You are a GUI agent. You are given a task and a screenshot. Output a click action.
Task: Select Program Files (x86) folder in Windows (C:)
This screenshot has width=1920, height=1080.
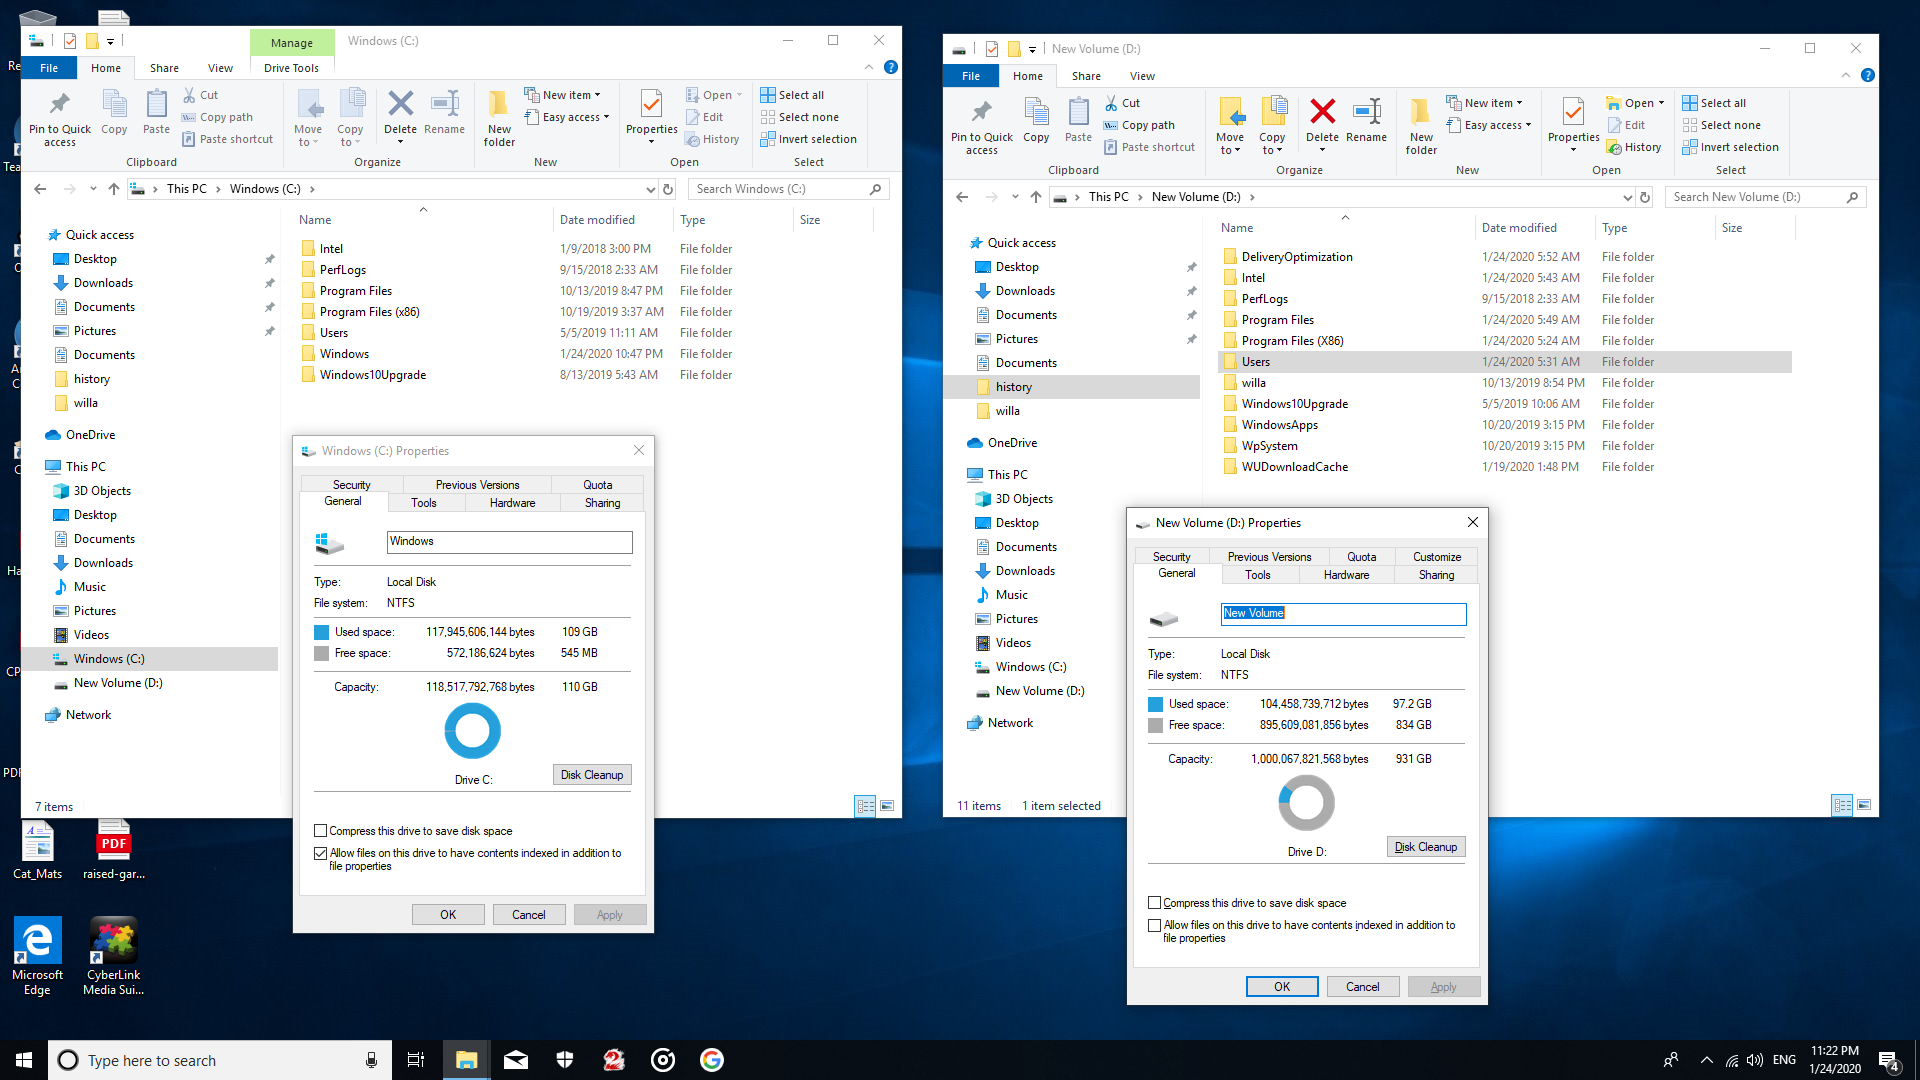tap(369, 312)
